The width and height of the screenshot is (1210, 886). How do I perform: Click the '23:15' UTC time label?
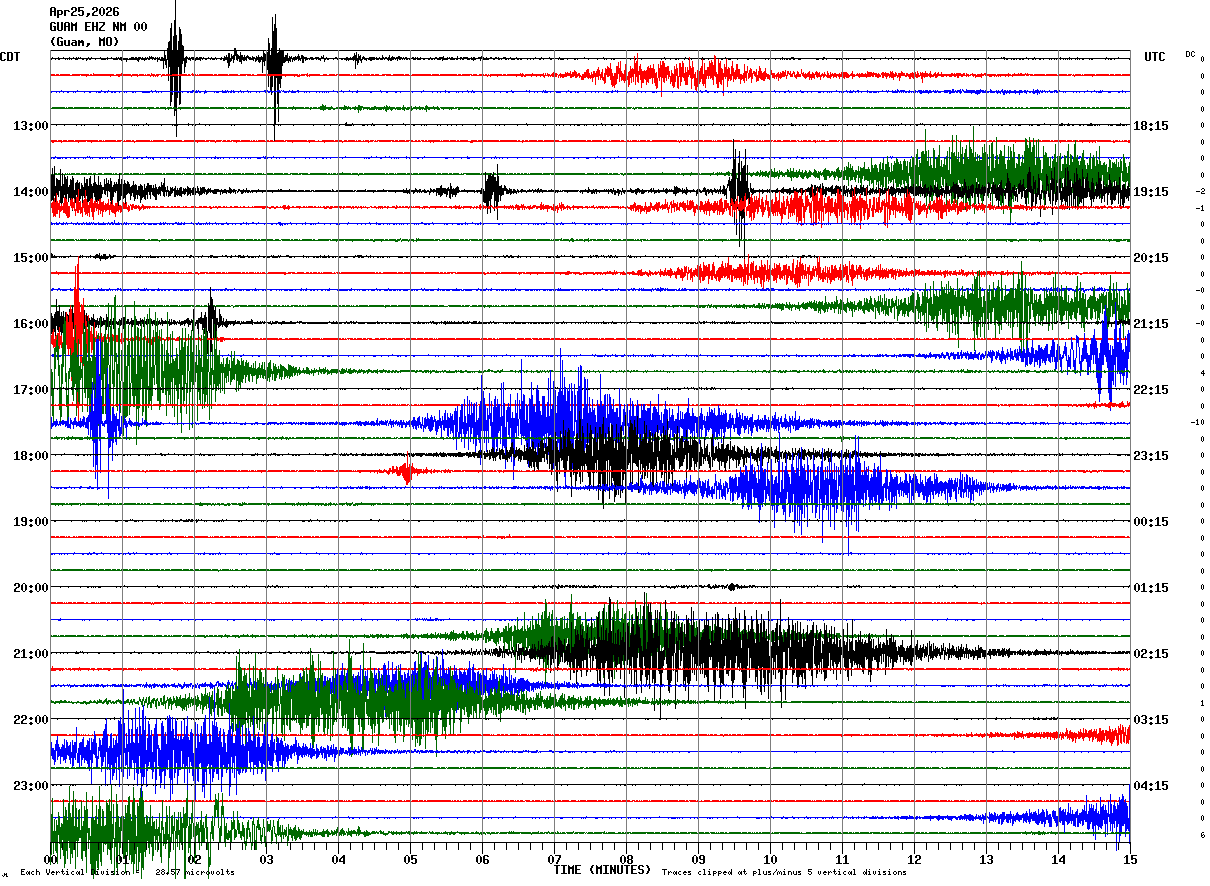click(1150, 456)
